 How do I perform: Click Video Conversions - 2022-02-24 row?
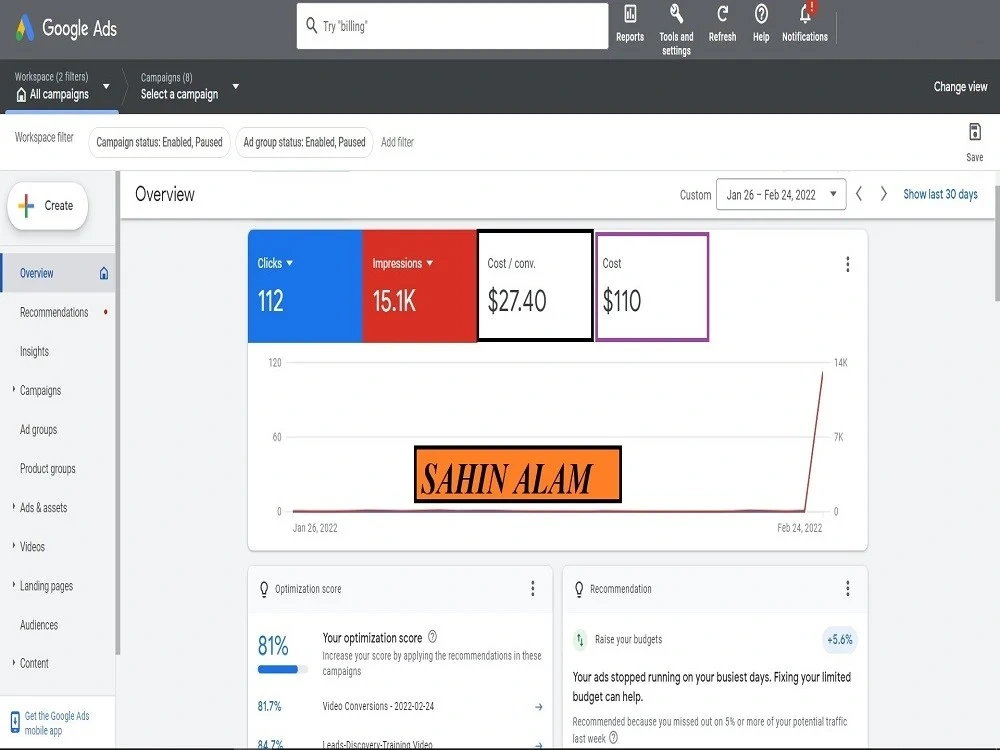point(400,706)
